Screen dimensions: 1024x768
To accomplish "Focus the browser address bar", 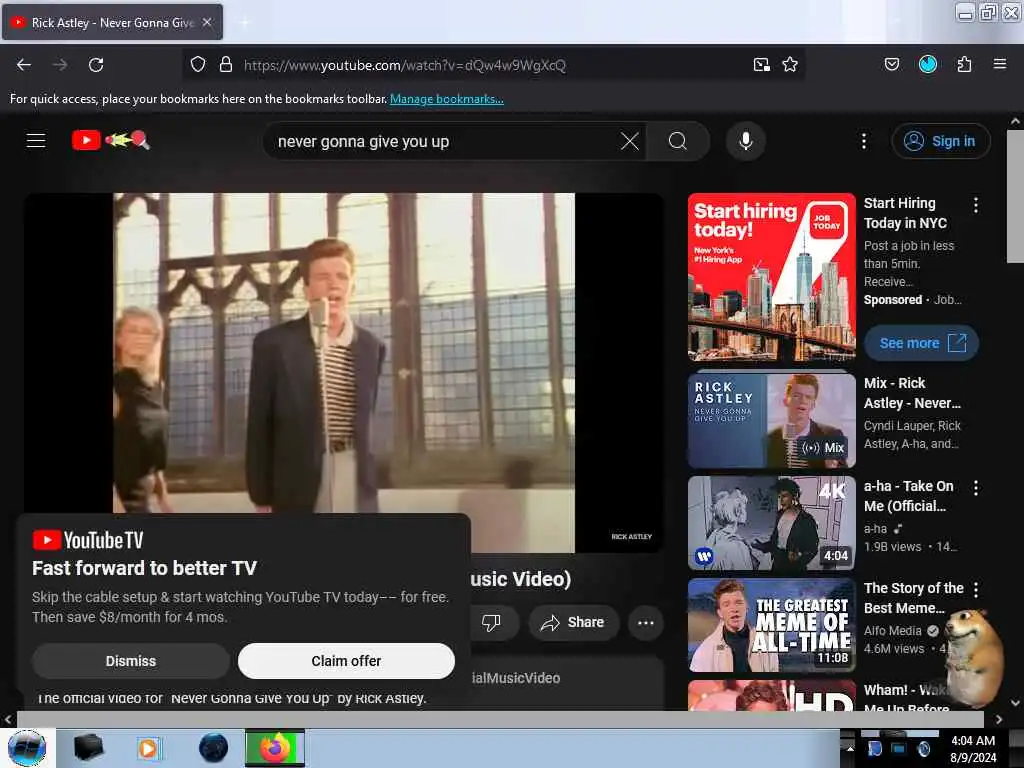I will [493, 65].
